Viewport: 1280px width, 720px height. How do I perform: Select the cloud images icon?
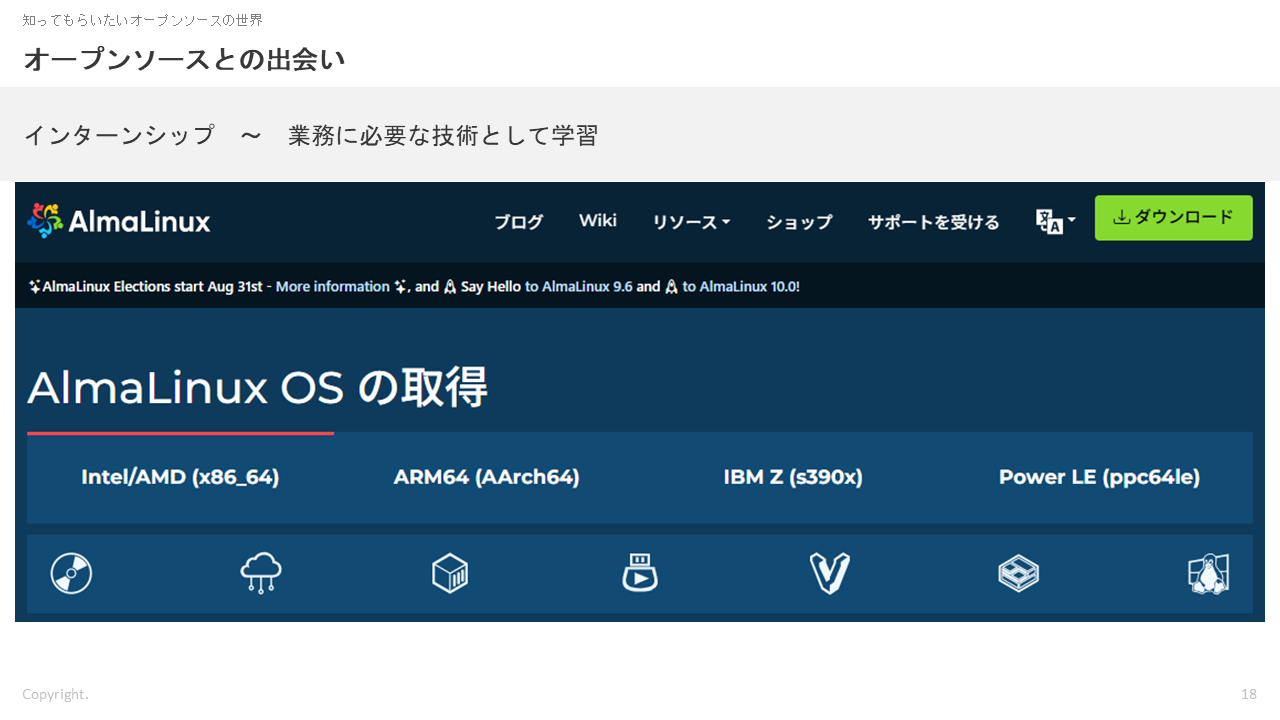point(261,574)
